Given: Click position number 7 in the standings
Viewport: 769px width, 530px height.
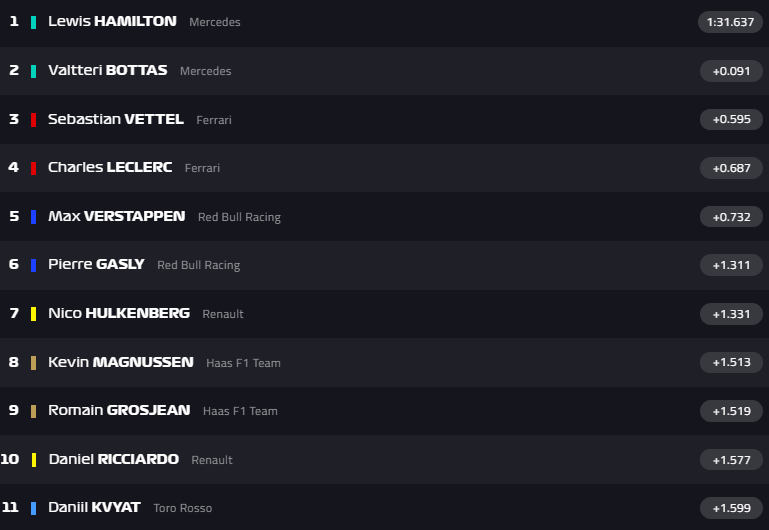Looking at the screenshot, I should (14, 313).
